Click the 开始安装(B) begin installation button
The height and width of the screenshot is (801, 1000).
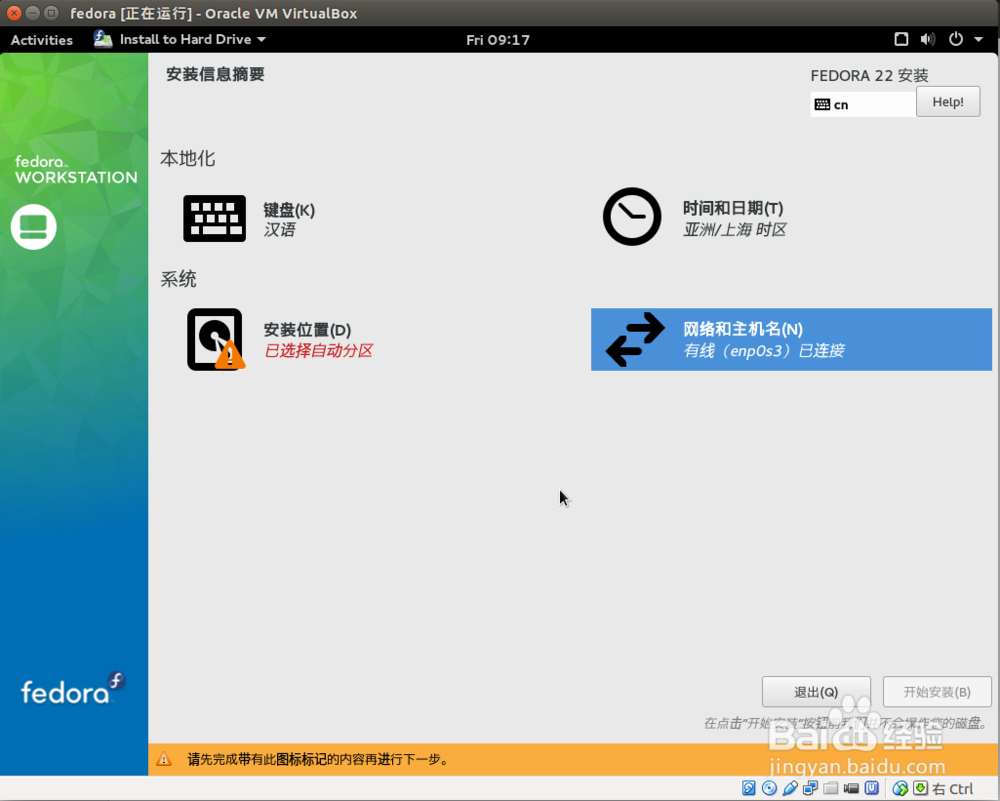[937, 692]
